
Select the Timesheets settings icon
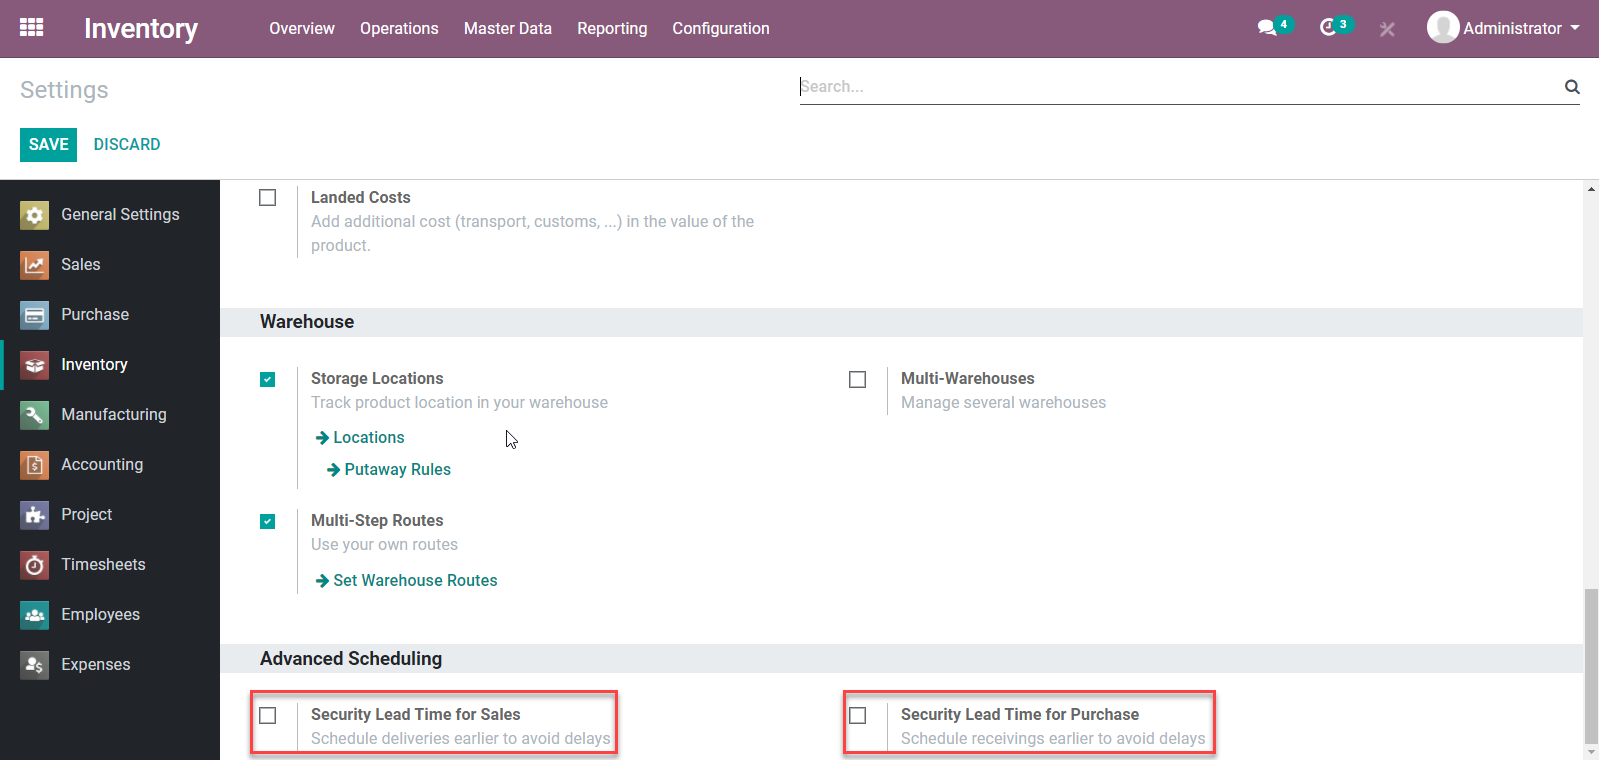[34, 565]
